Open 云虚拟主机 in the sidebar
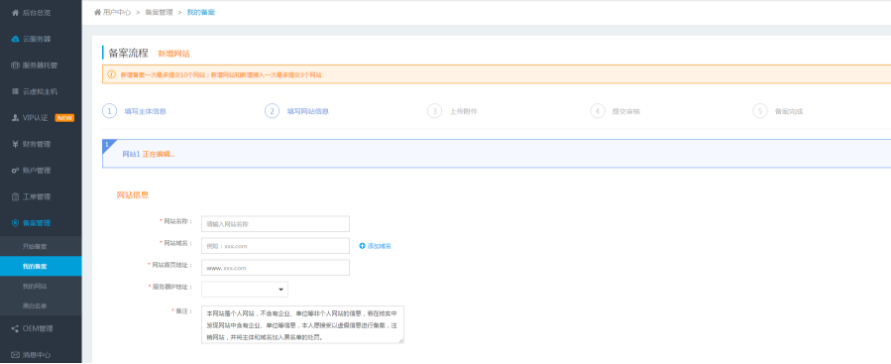Viewport: 891px width, 364px height. point(41,91)
